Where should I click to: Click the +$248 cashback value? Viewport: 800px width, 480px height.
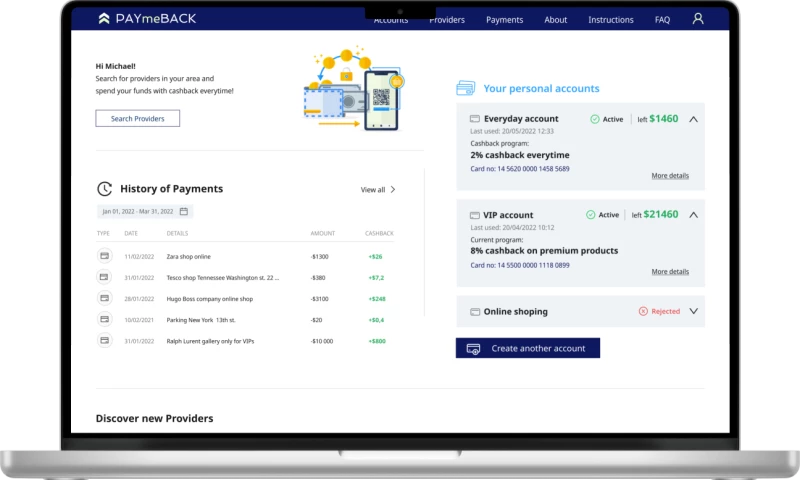click(x=377, y=299)
